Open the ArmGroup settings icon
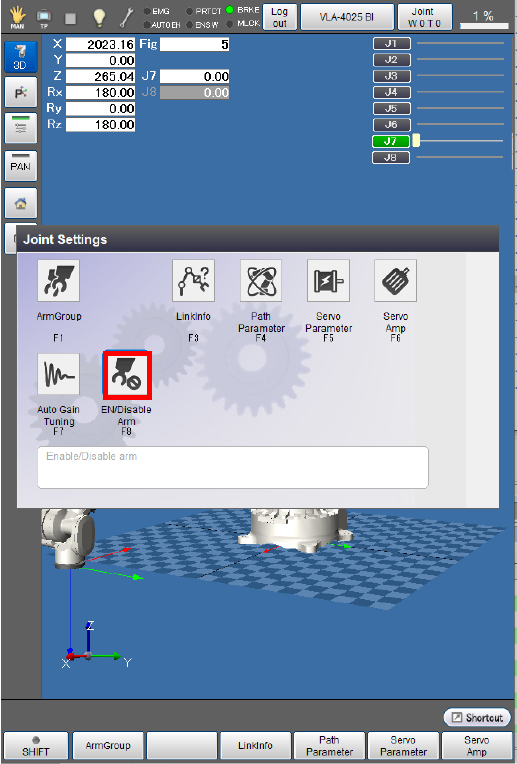Viewport: 517px width, 764px height. pos(58,281)
